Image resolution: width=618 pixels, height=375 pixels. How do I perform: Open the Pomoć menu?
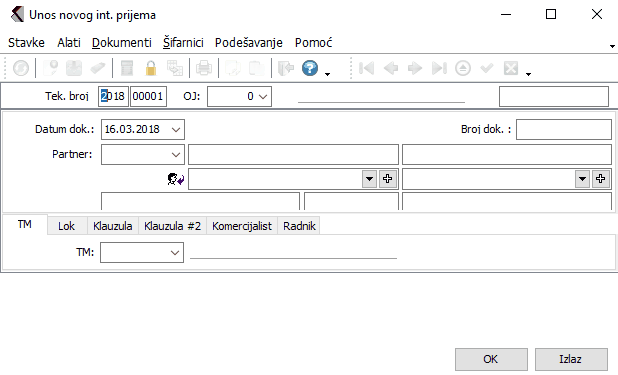[x=314, y=43]
